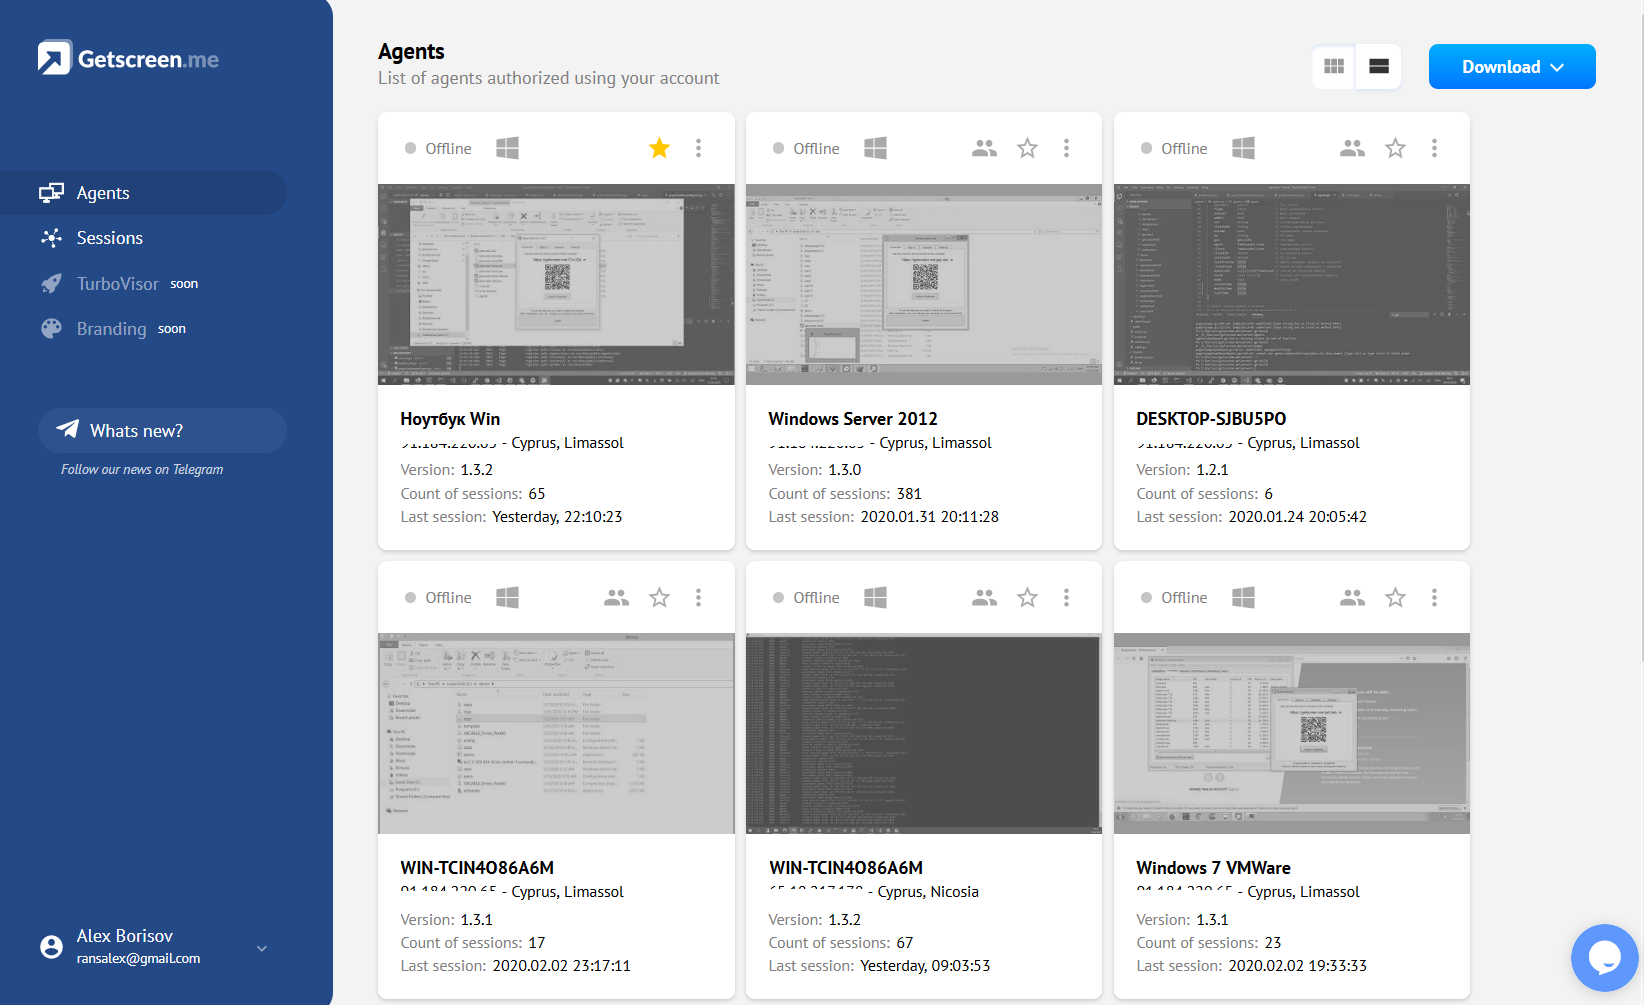Open the live chat bubble
The image size is (1644, 1005).
click(1604, 957)
